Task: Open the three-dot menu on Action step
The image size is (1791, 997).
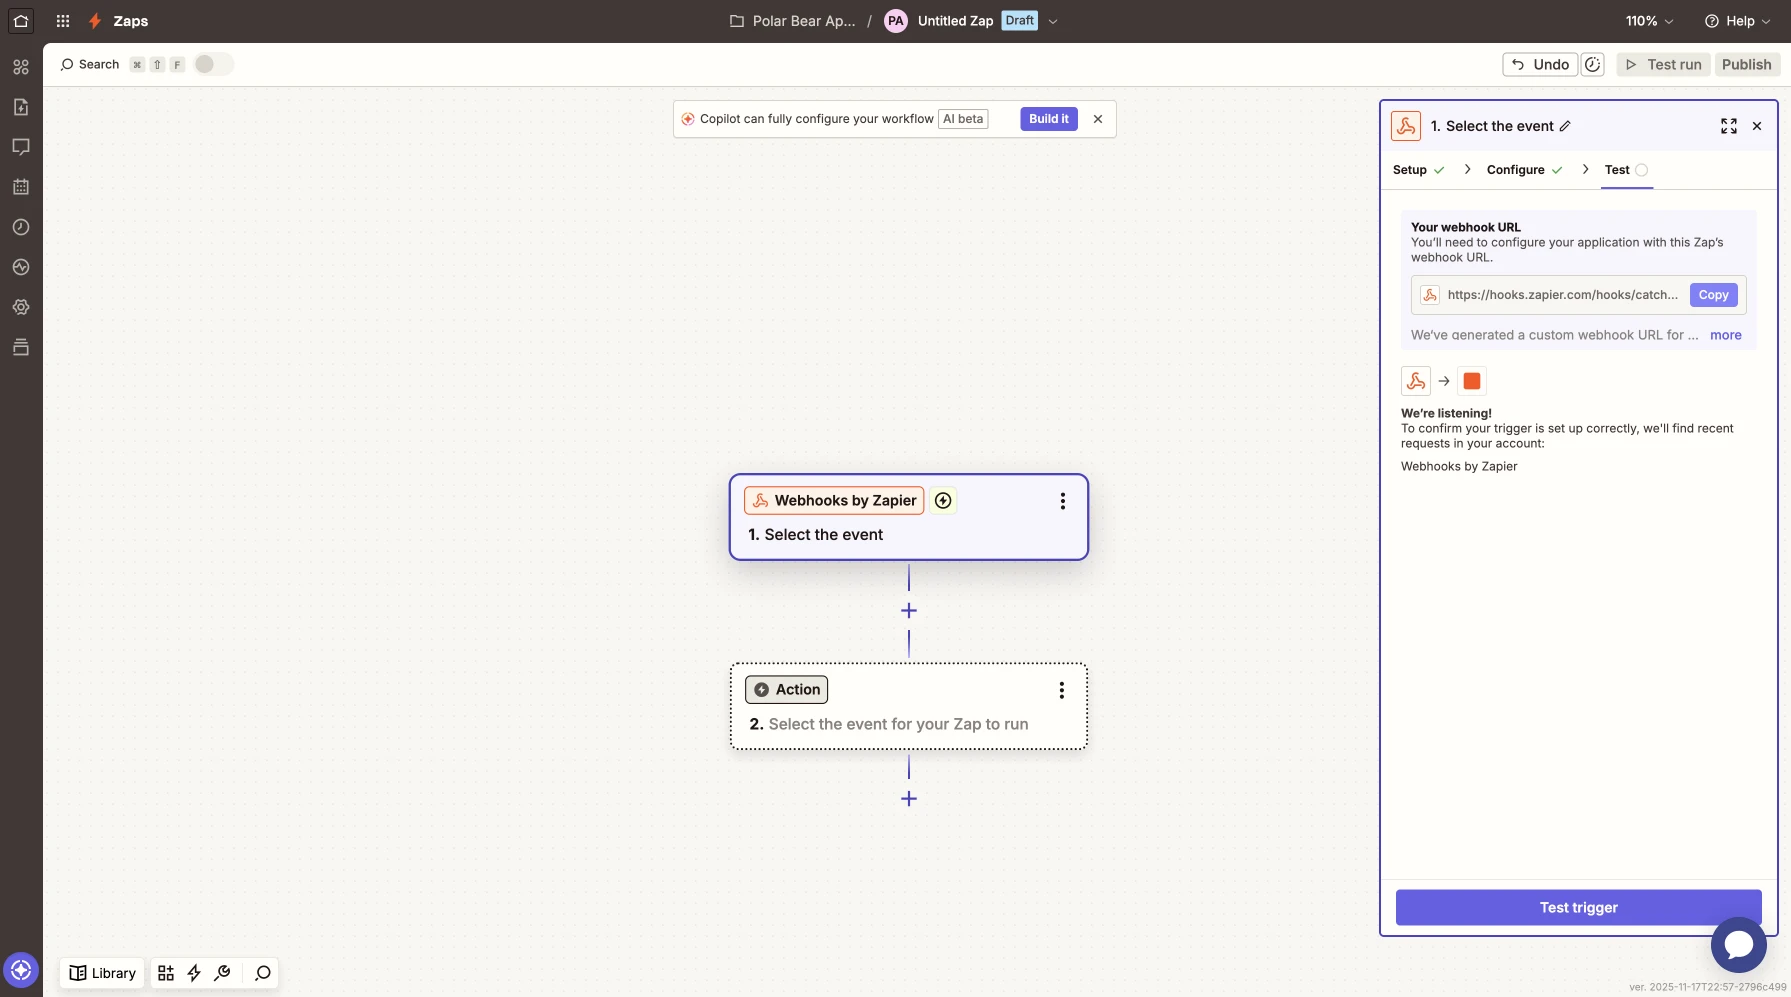Action: click(1061, 690)
